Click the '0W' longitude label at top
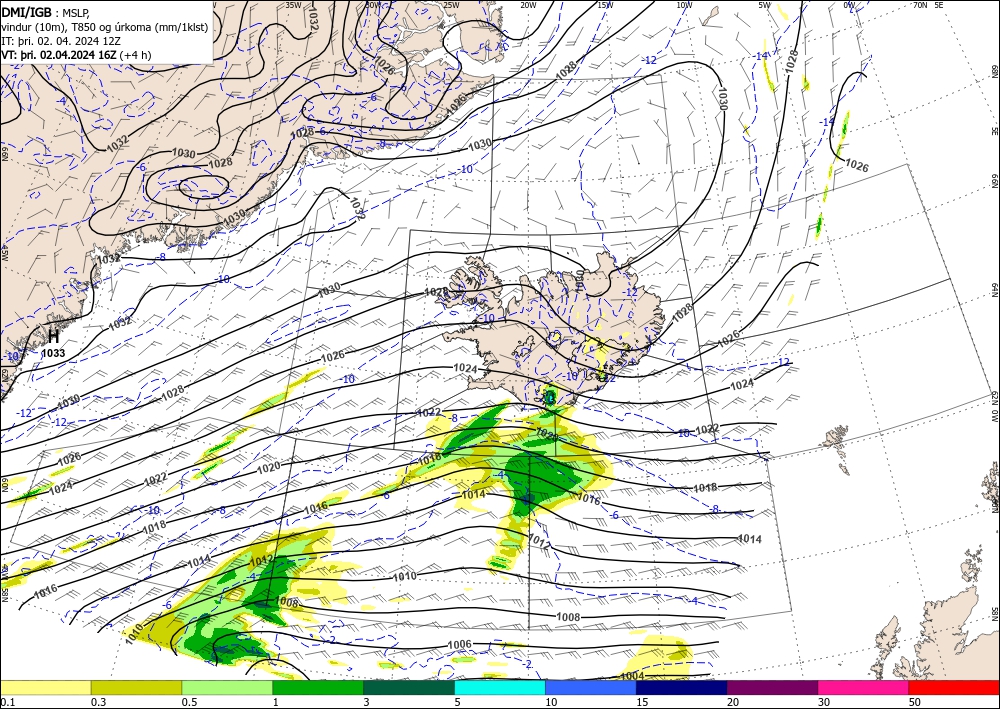 (x=849, y=5)
